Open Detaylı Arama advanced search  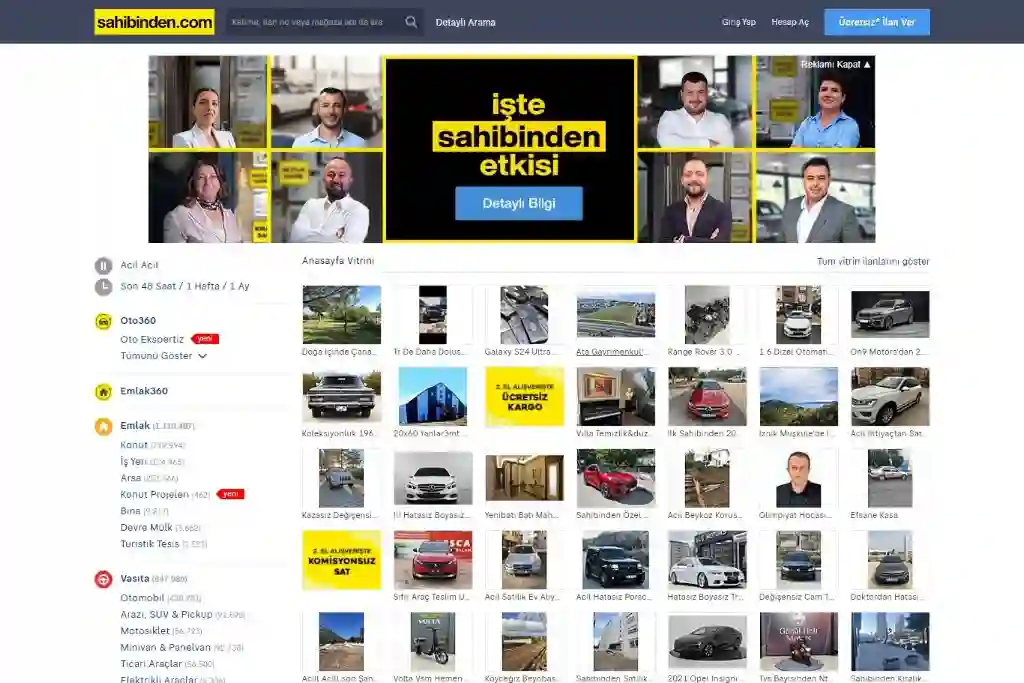pos(465,22)
